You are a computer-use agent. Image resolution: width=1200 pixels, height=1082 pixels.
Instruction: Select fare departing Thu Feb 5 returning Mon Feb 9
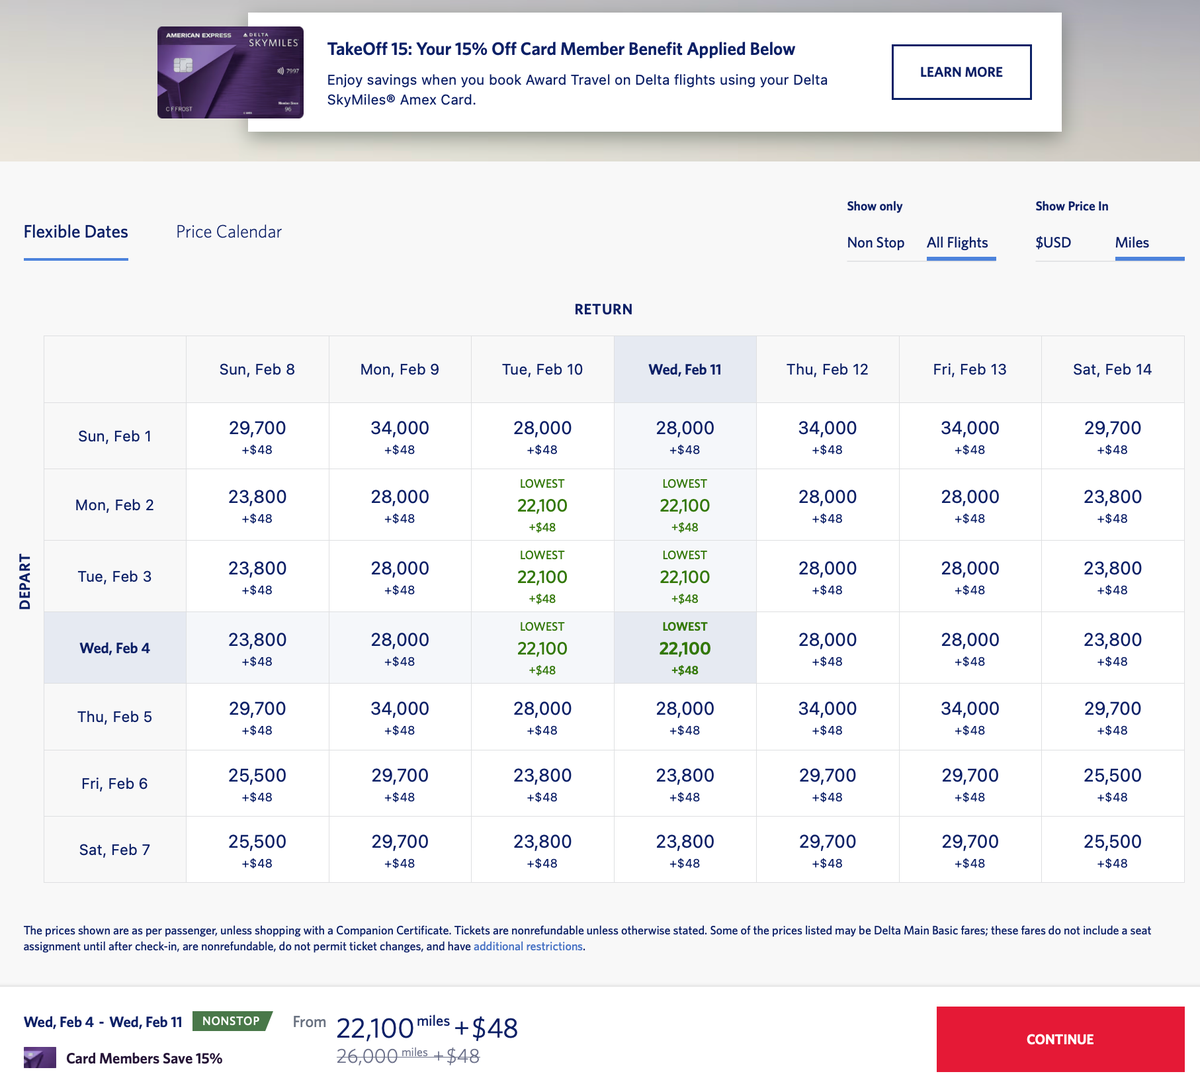[400, 717]
